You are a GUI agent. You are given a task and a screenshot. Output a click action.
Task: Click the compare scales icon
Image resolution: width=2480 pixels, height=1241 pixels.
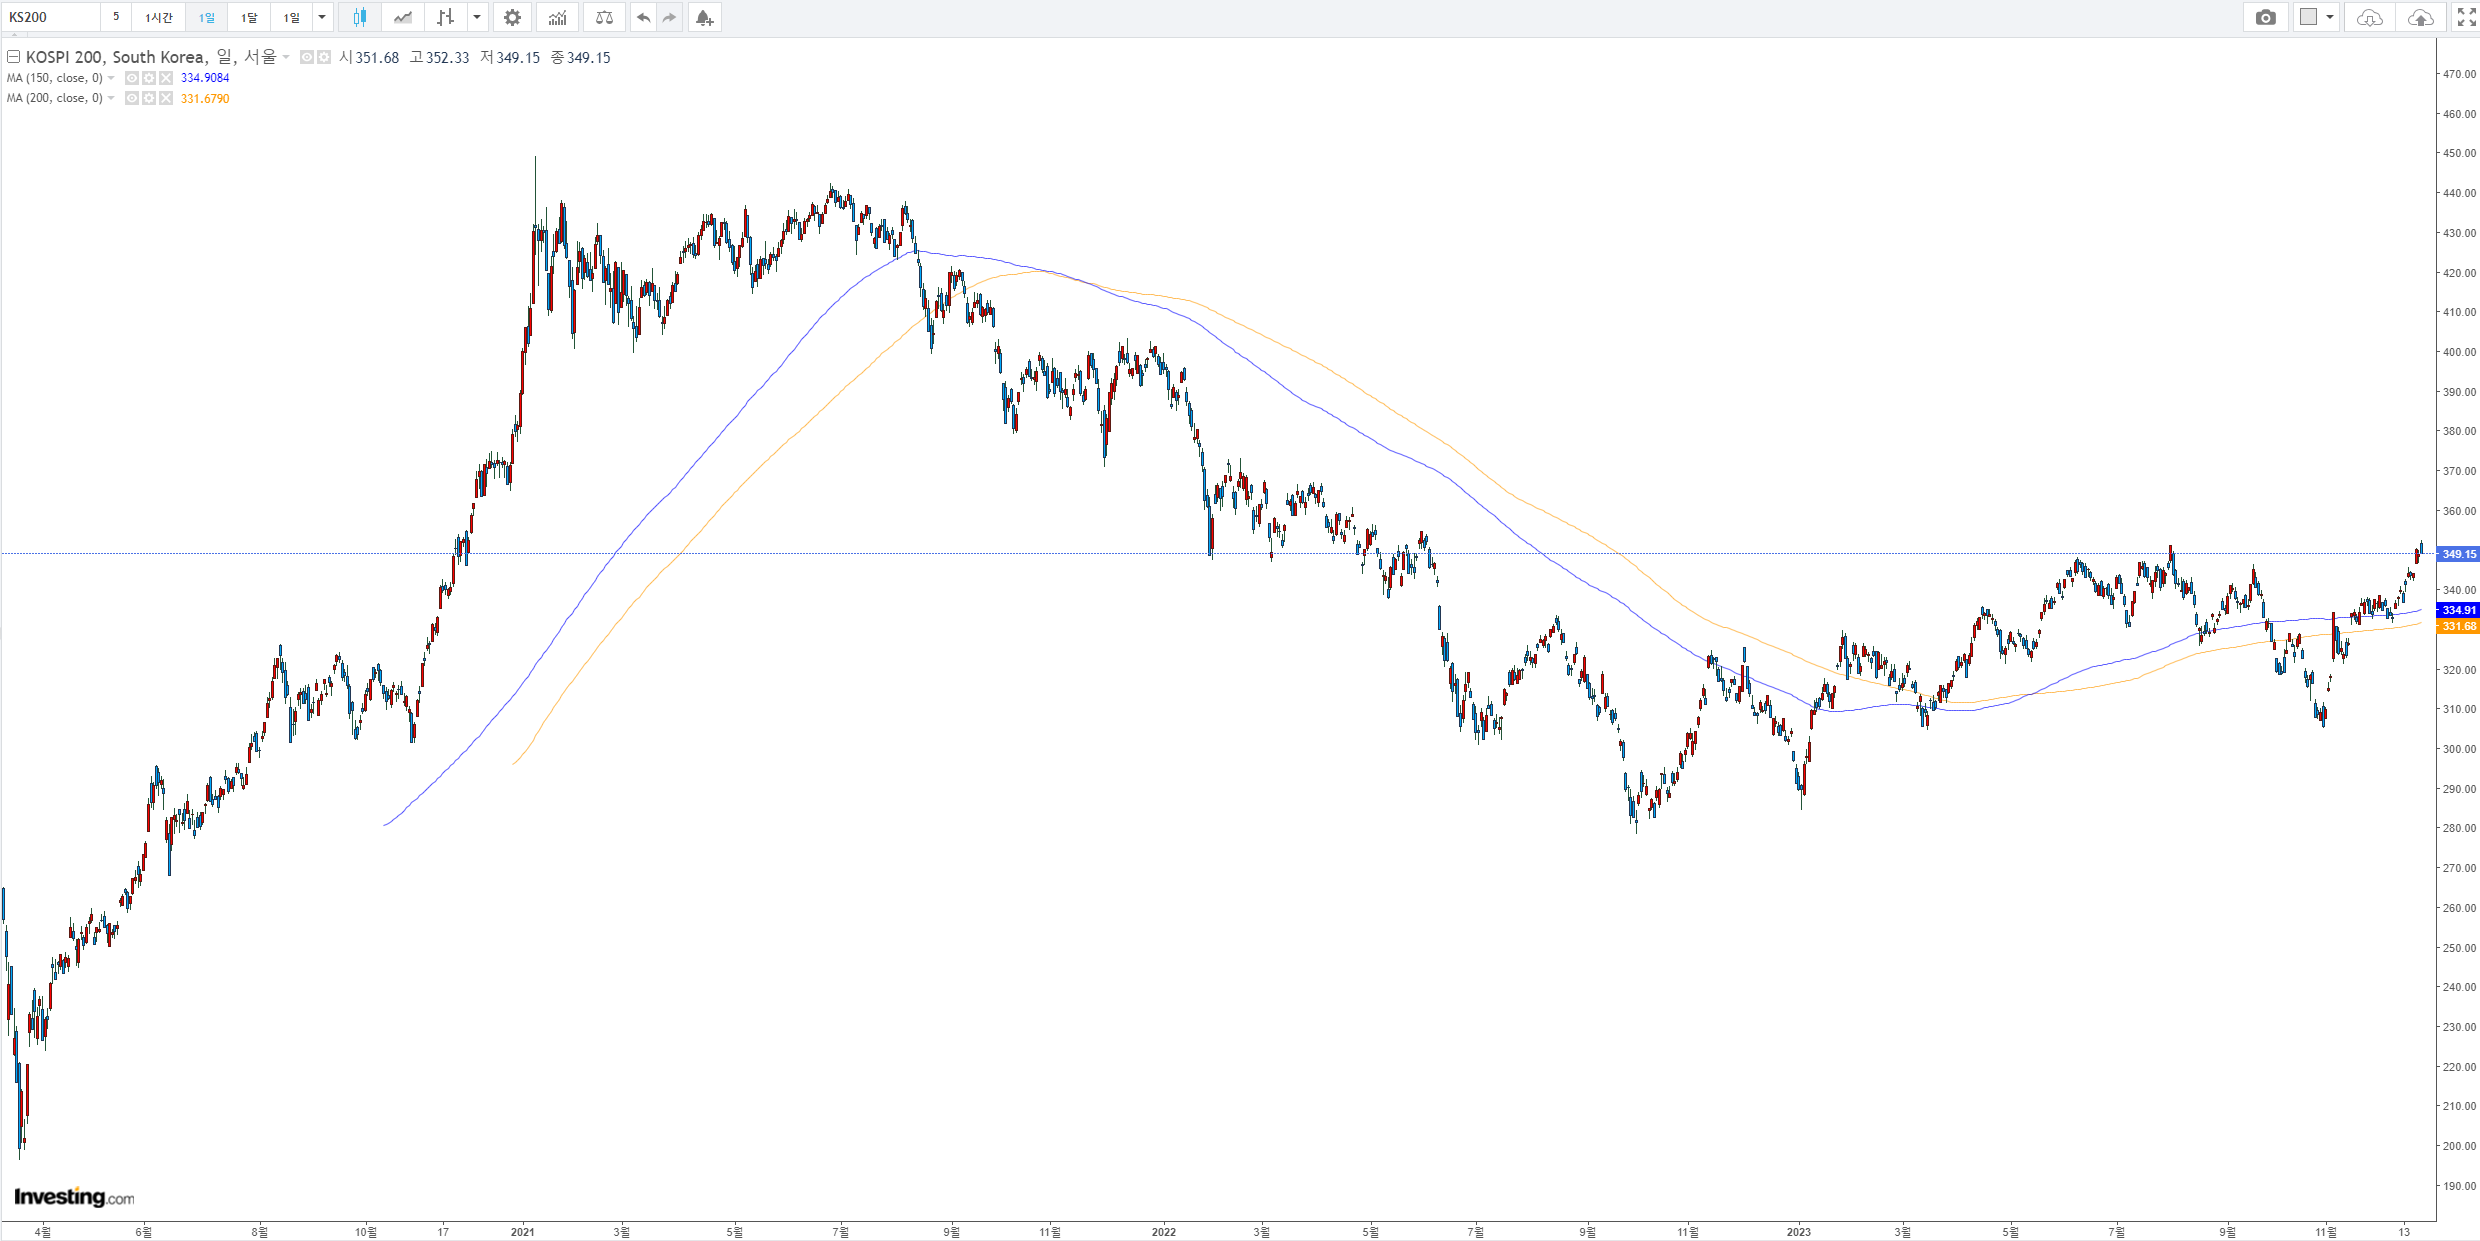tap(604, 17)
